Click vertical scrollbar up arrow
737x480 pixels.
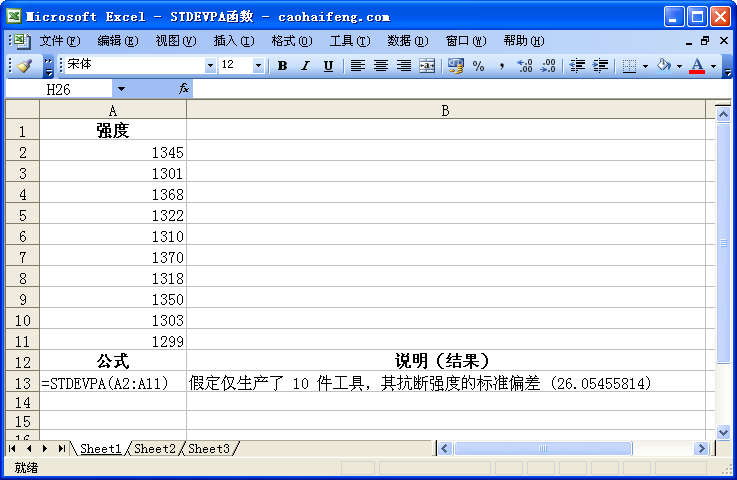tap(723, 114)
